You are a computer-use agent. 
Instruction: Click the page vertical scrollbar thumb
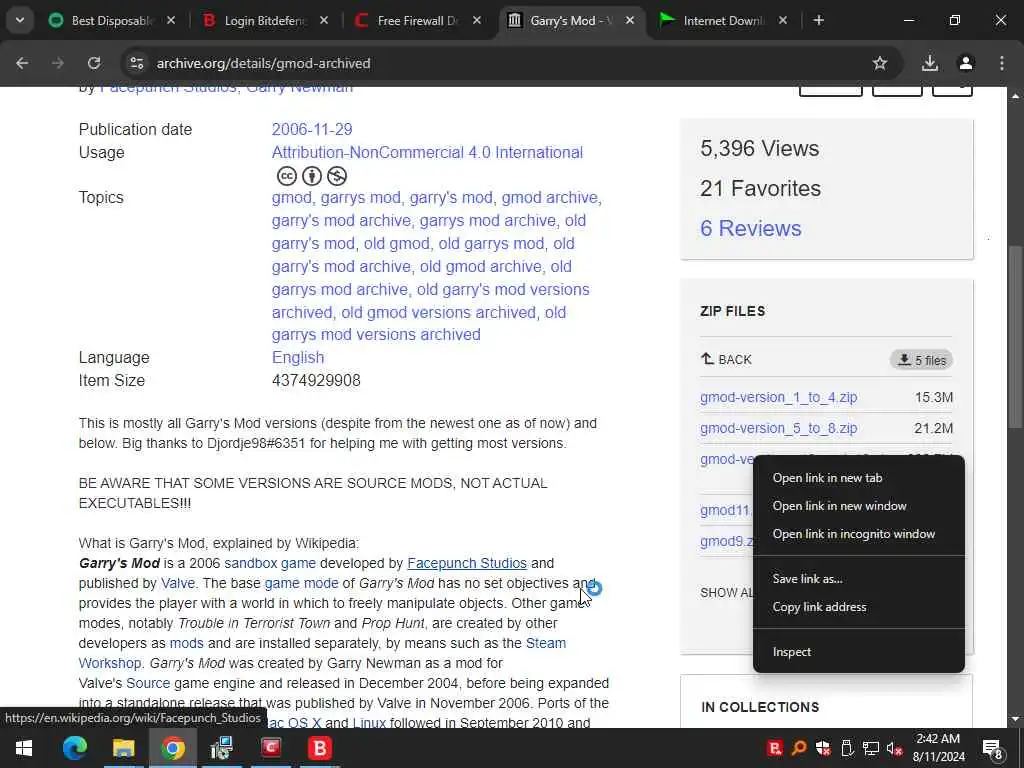[x=1016, y=336]
